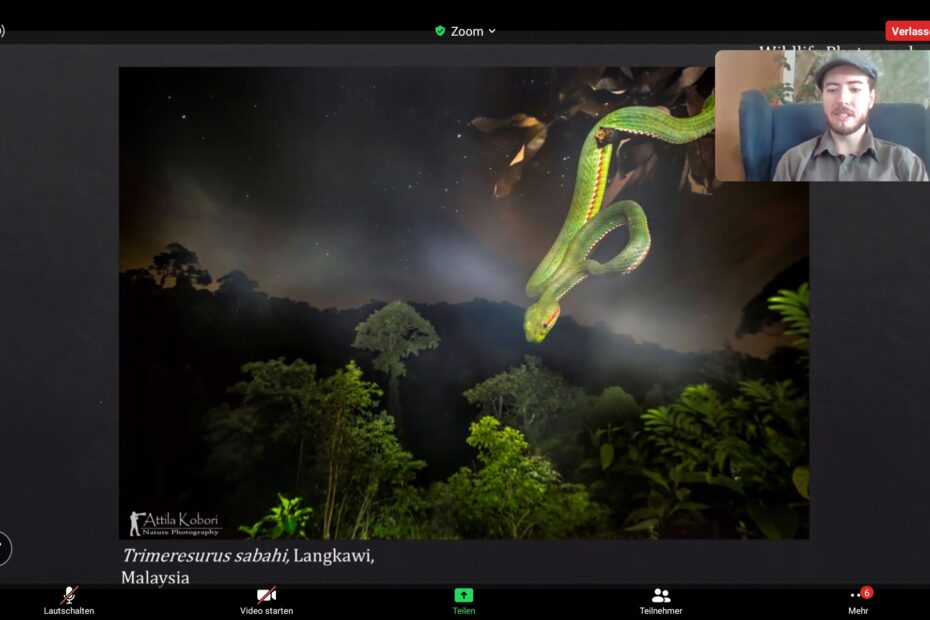This screenshot has height=620, width=930.
Task: Click the Teilnehmer text label
Action: [x=661, y=611]
